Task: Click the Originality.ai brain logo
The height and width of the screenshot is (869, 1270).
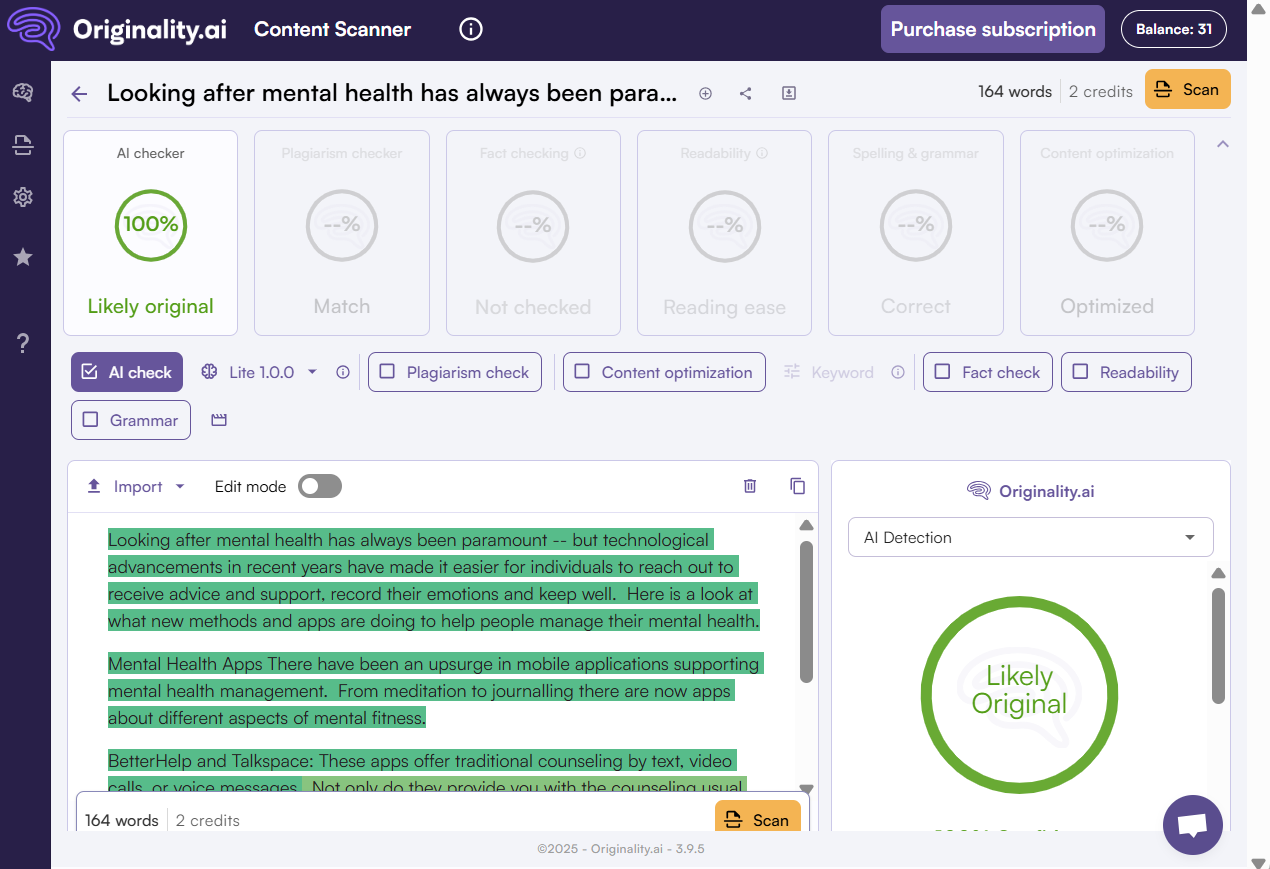Action: (x=34, y=29)
